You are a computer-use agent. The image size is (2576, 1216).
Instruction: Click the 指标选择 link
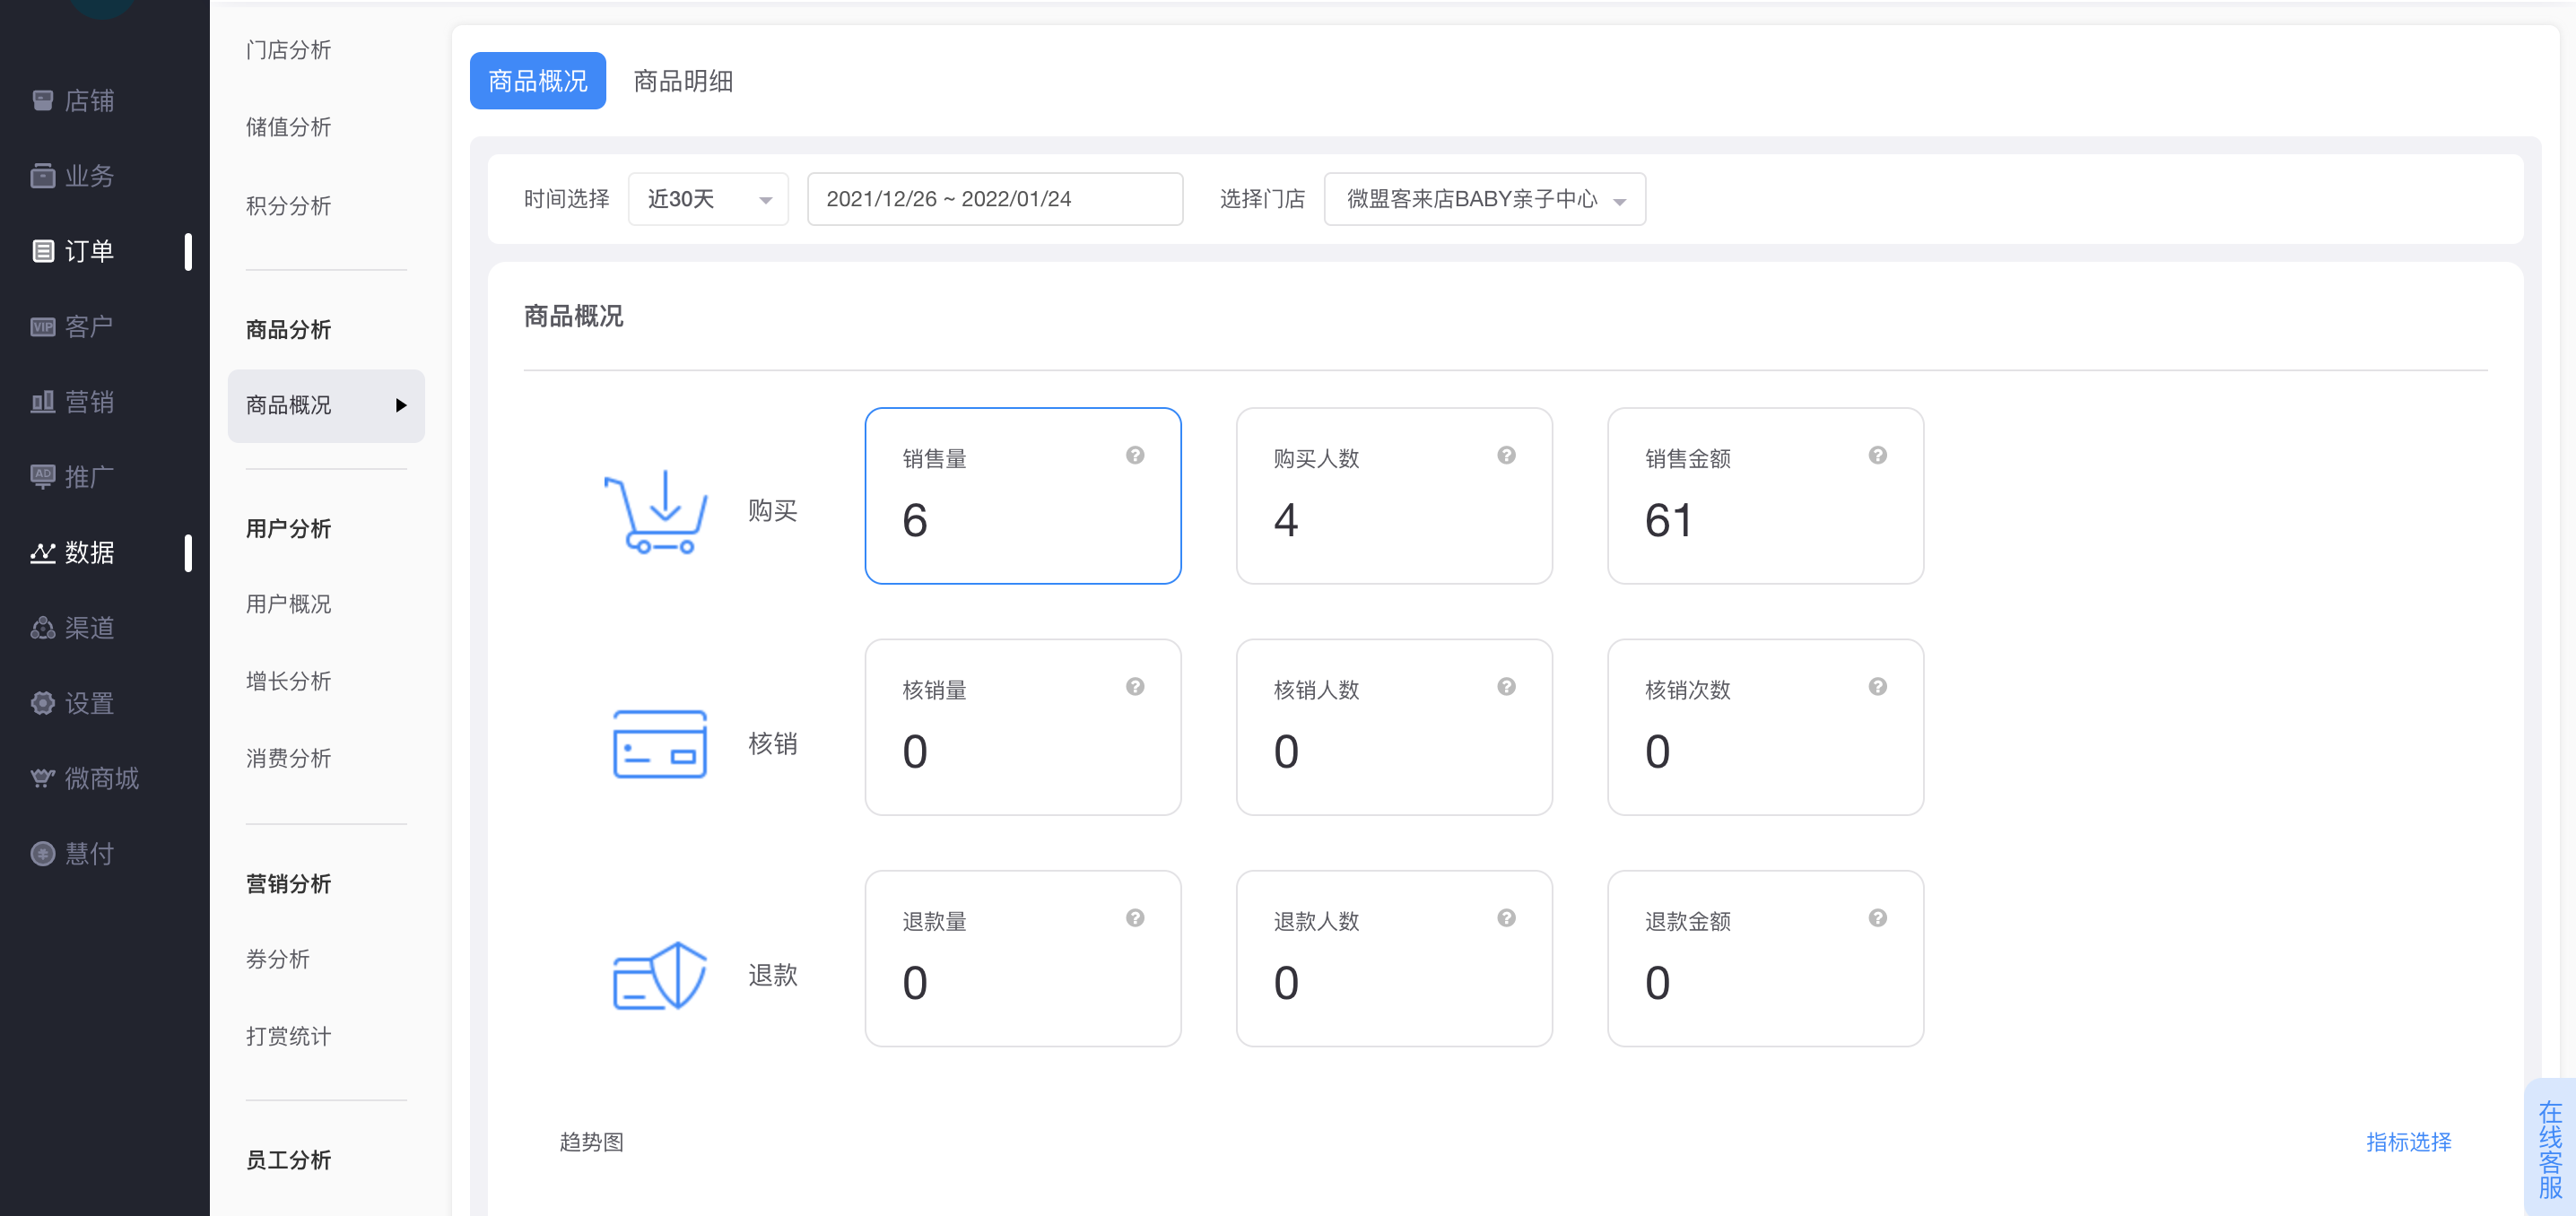point(2408,1142)
